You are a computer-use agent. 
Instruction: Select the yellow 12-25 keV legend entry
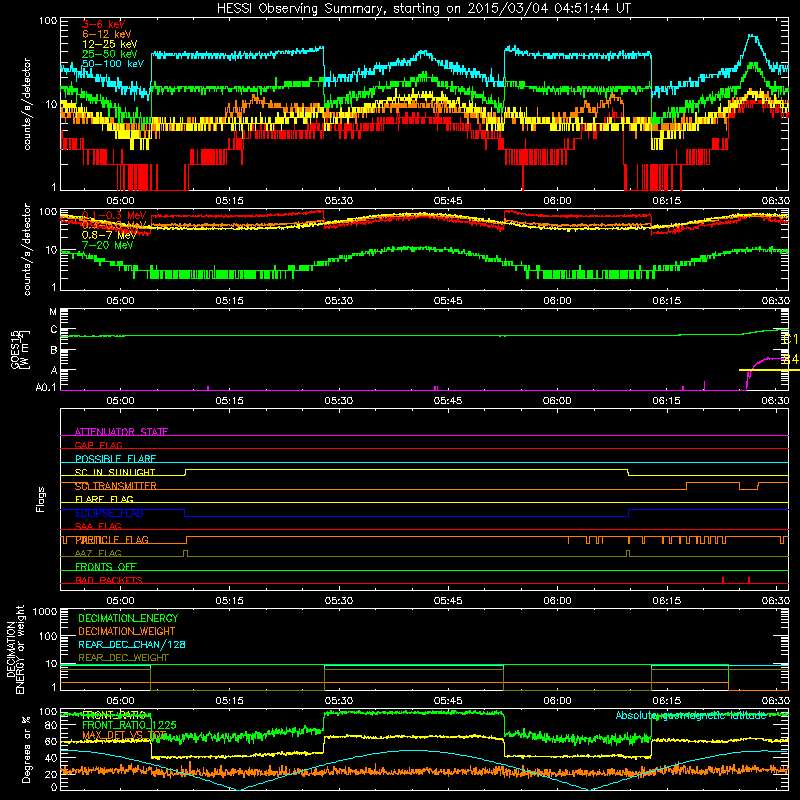(110, 44)
